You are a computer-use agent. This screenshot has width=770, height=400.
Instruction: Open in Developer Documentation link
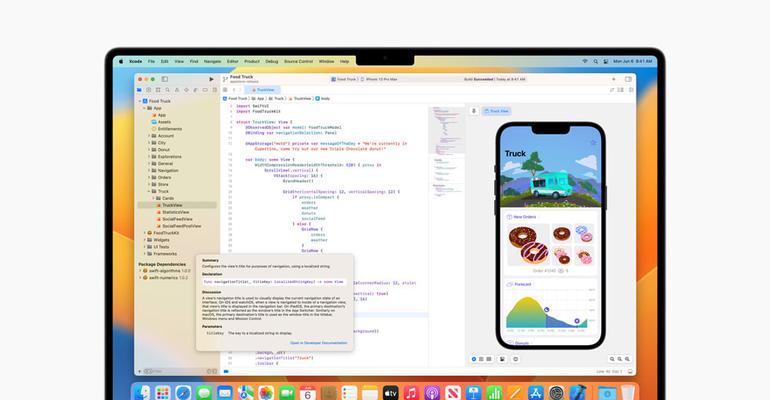pyautogui.click(x=319, y=343)
